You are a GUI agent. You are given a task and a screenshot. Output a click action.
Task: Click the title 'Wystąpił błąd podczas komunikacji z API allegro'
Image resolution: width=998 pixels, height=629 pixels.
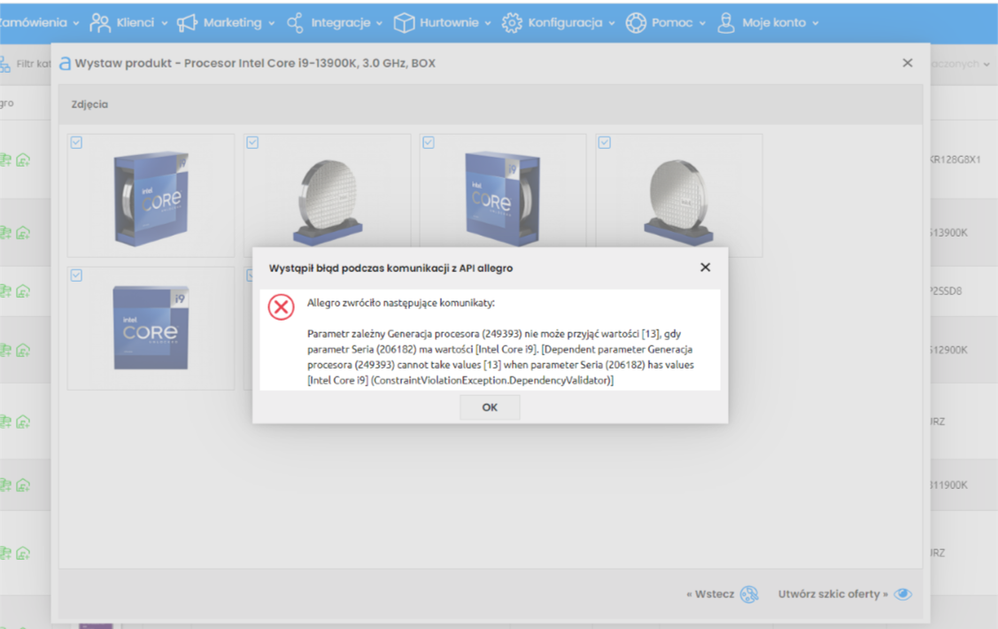click(x=391, y=268)
